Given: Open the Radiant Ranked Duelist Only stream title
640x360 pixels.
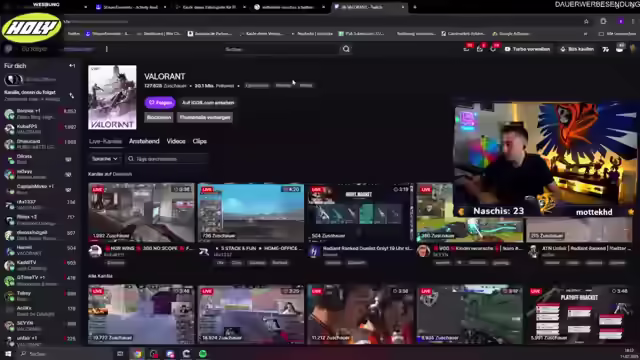Looking at the screenshot, I should tap(367, 249).
